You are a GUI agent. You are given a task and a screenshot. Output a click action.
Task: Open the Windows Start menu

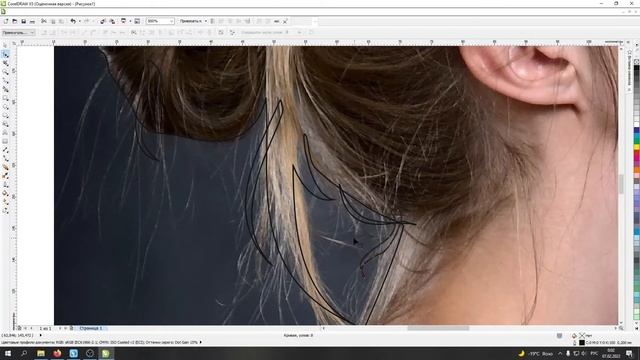[x=8, y=353]
